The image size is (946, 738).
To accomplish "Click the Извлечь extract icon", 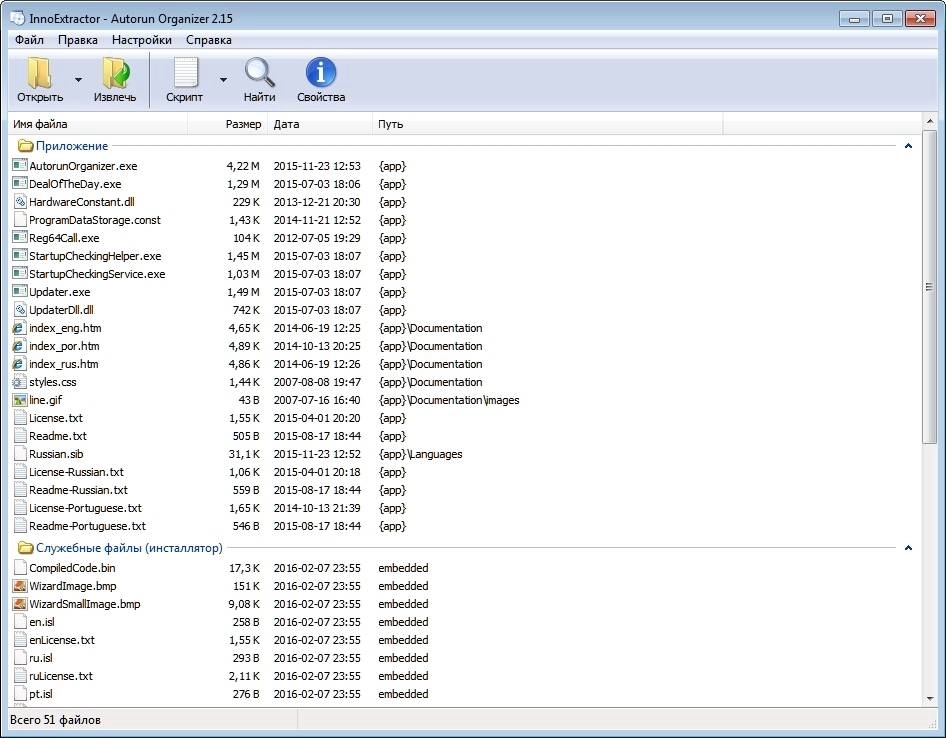I will pos(115,73).
